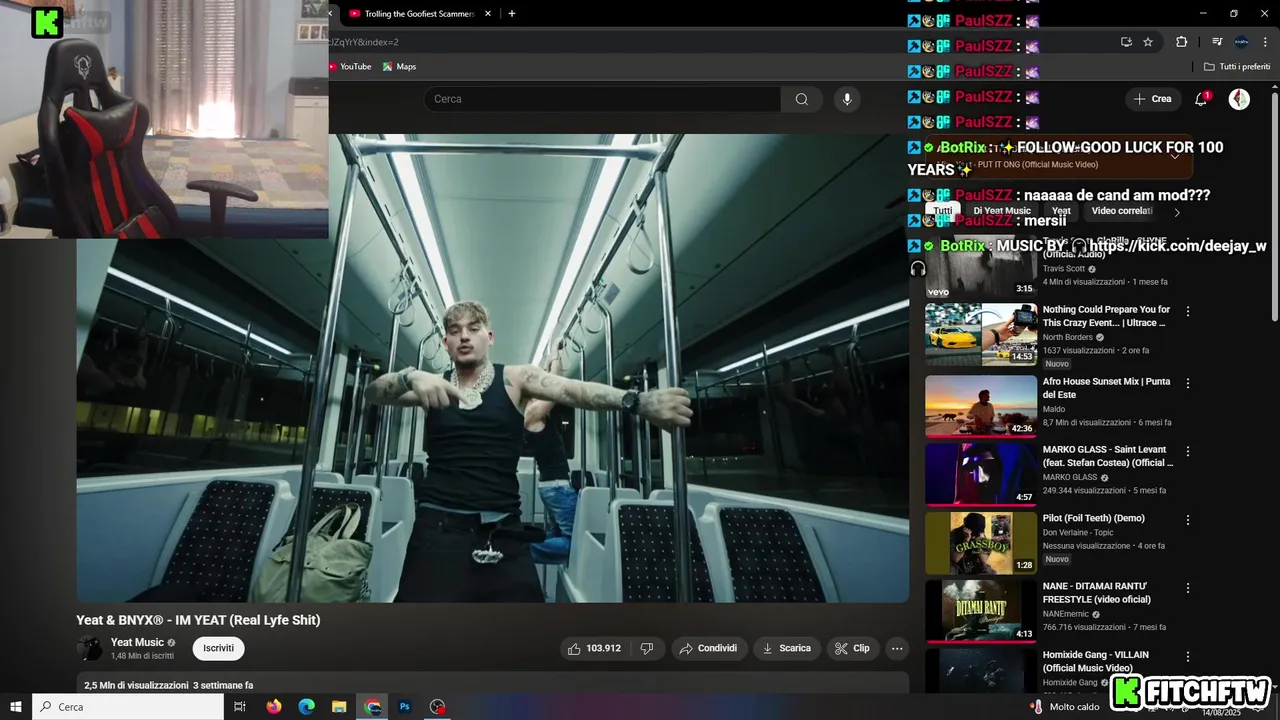Launch Firefox from the taskbar

click(274, 707)
